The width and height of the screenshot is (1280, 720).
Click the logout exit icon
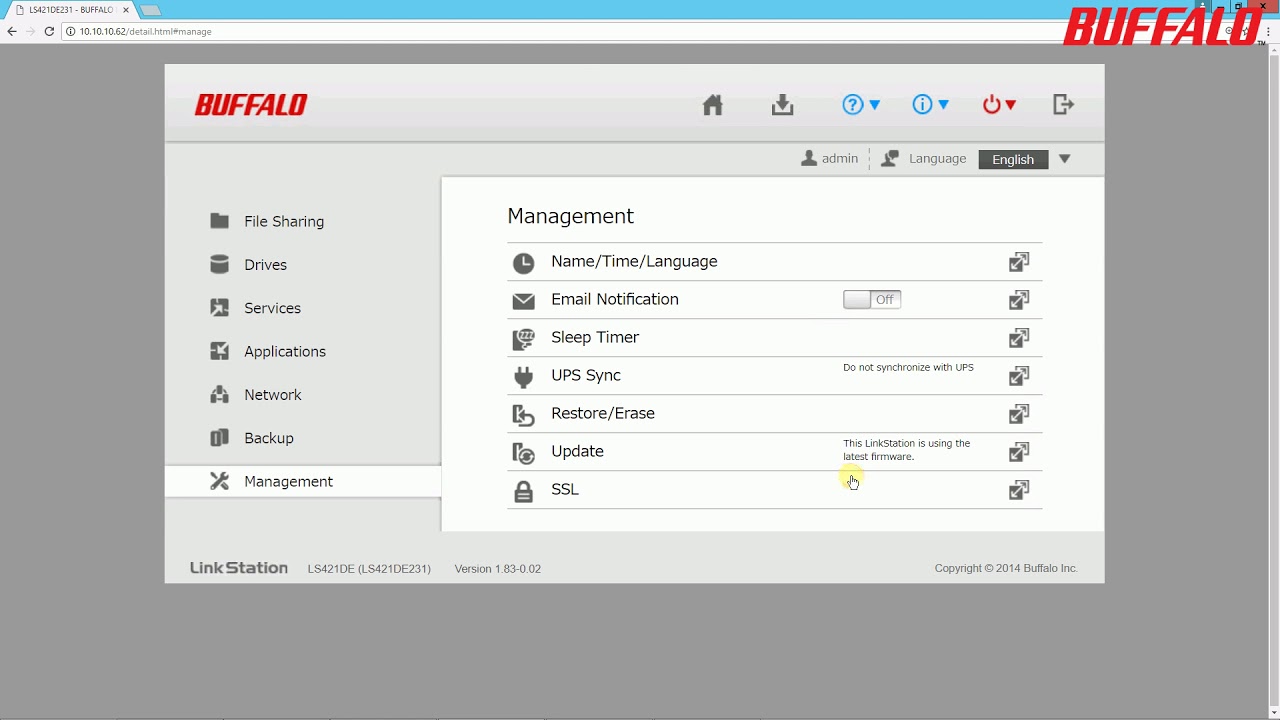click(1063, 105)
